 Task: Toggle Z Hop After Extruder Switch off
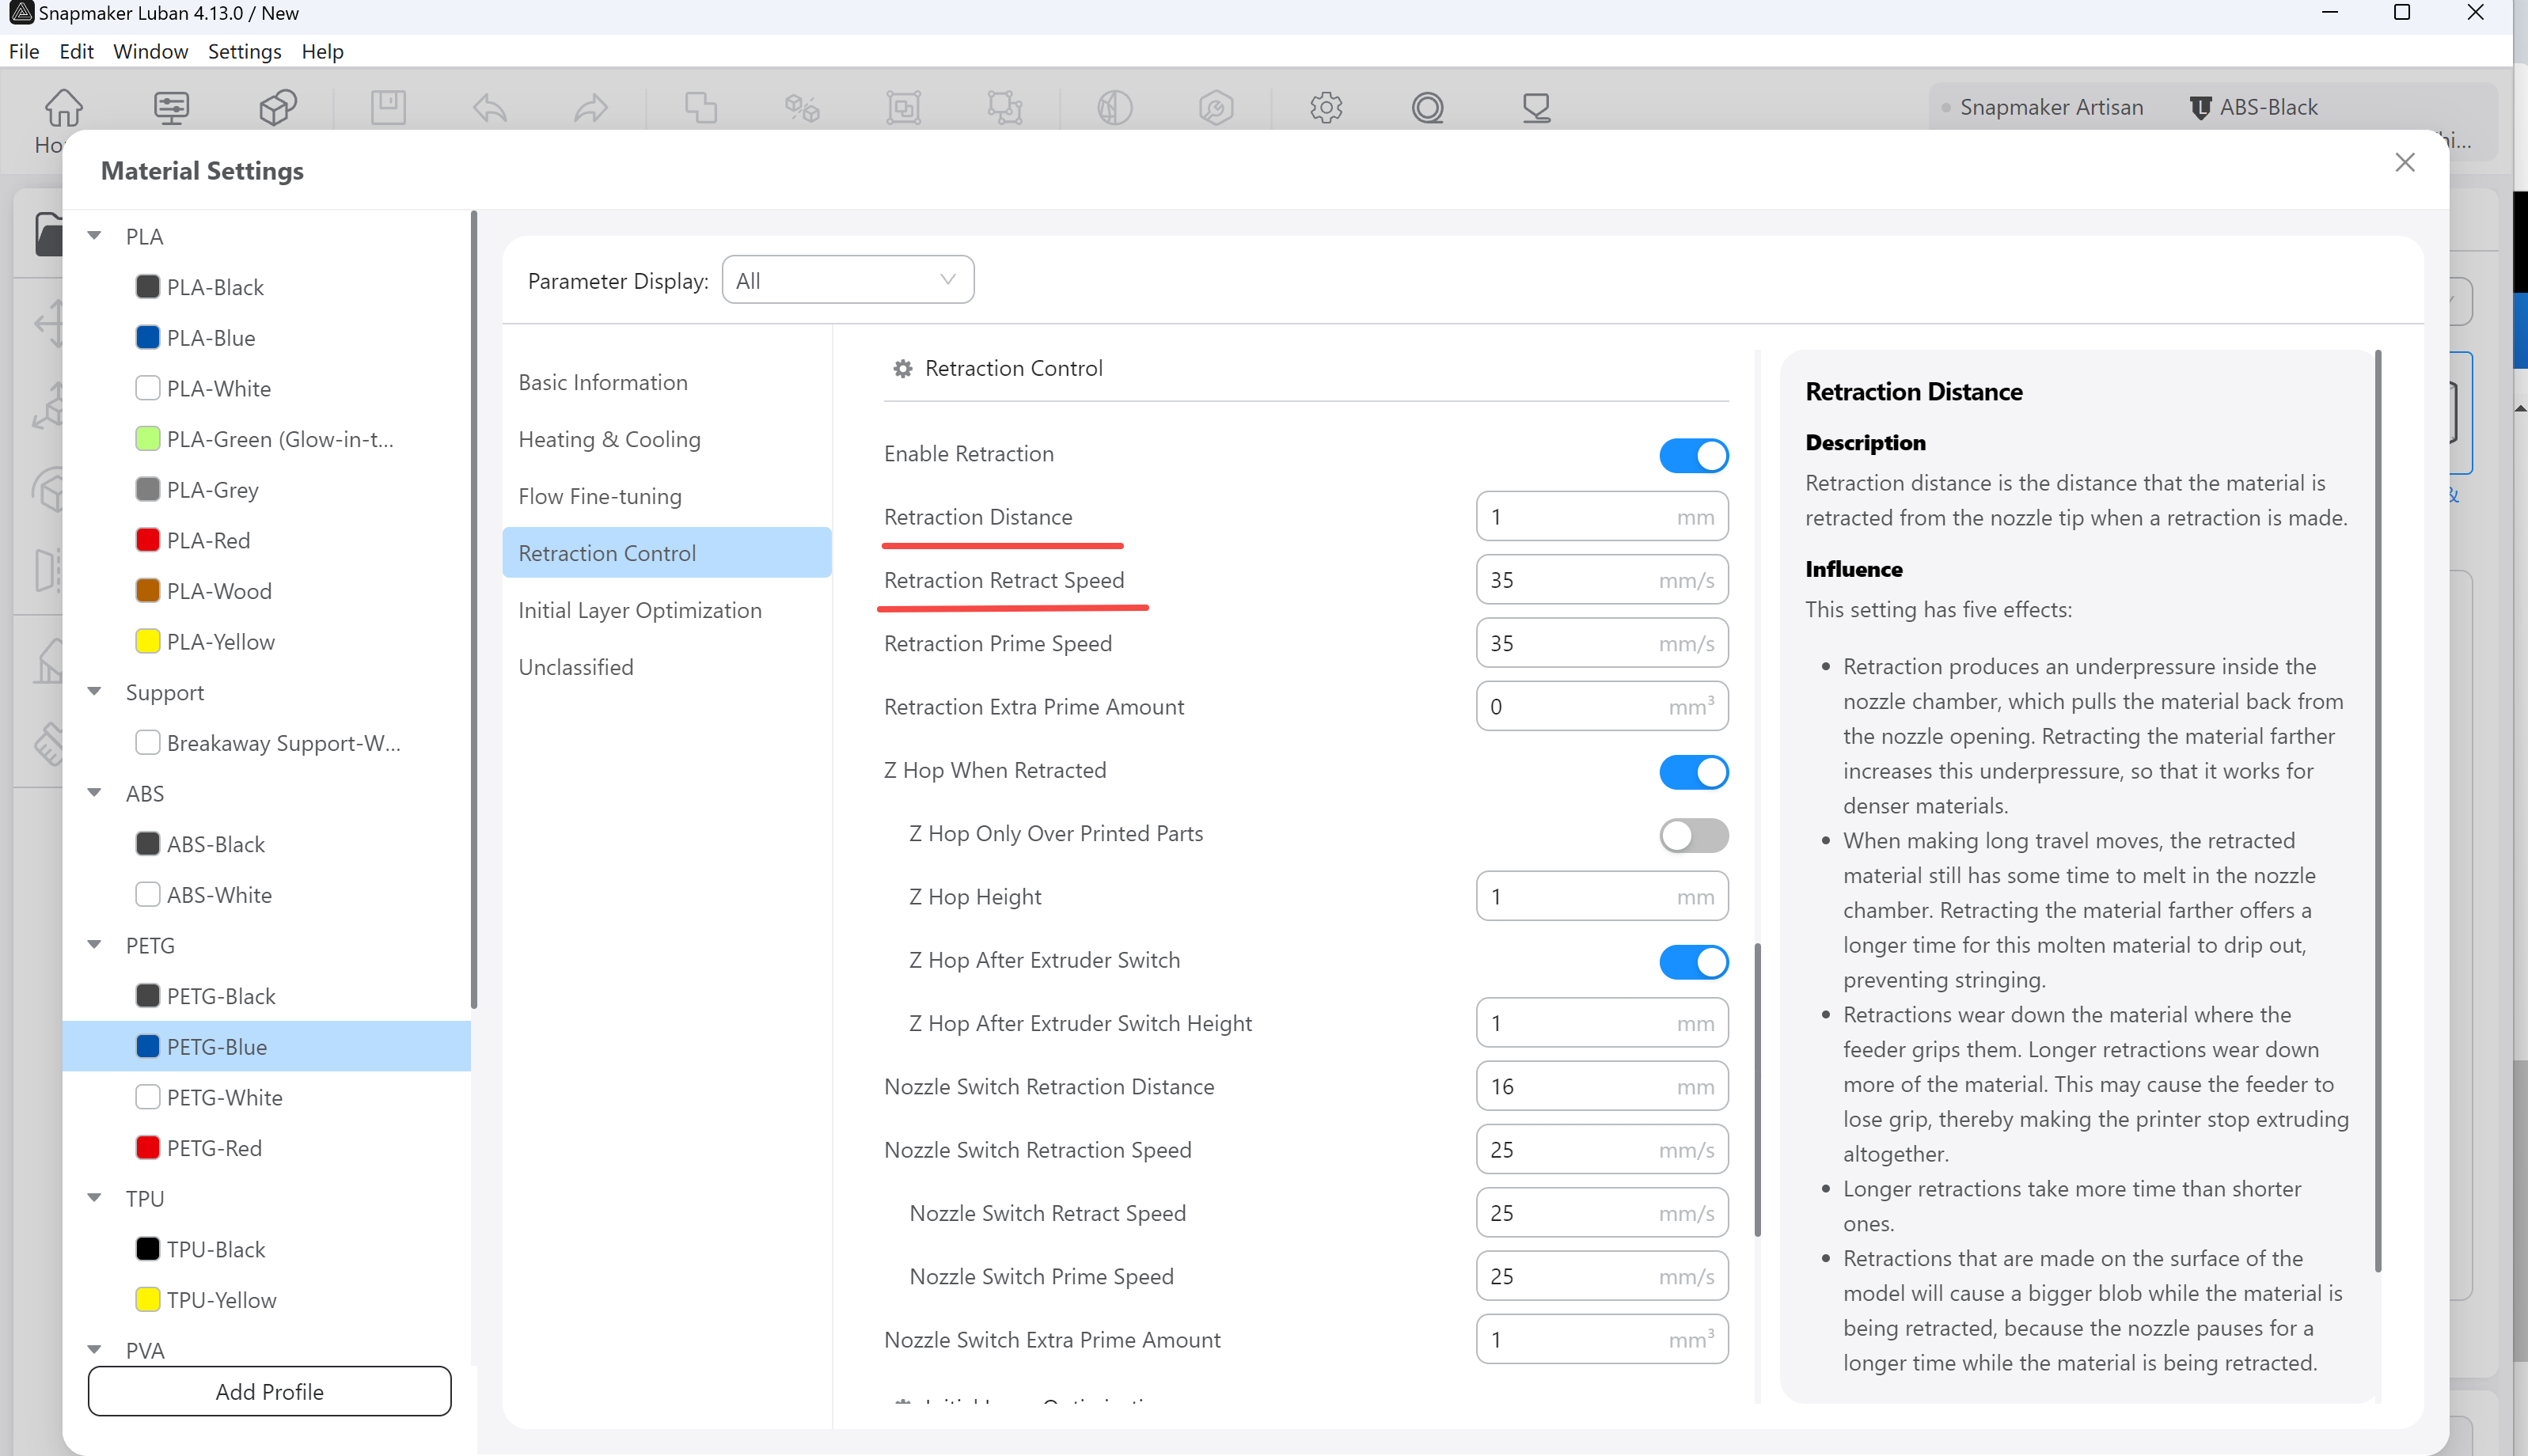coord(1693,963)
